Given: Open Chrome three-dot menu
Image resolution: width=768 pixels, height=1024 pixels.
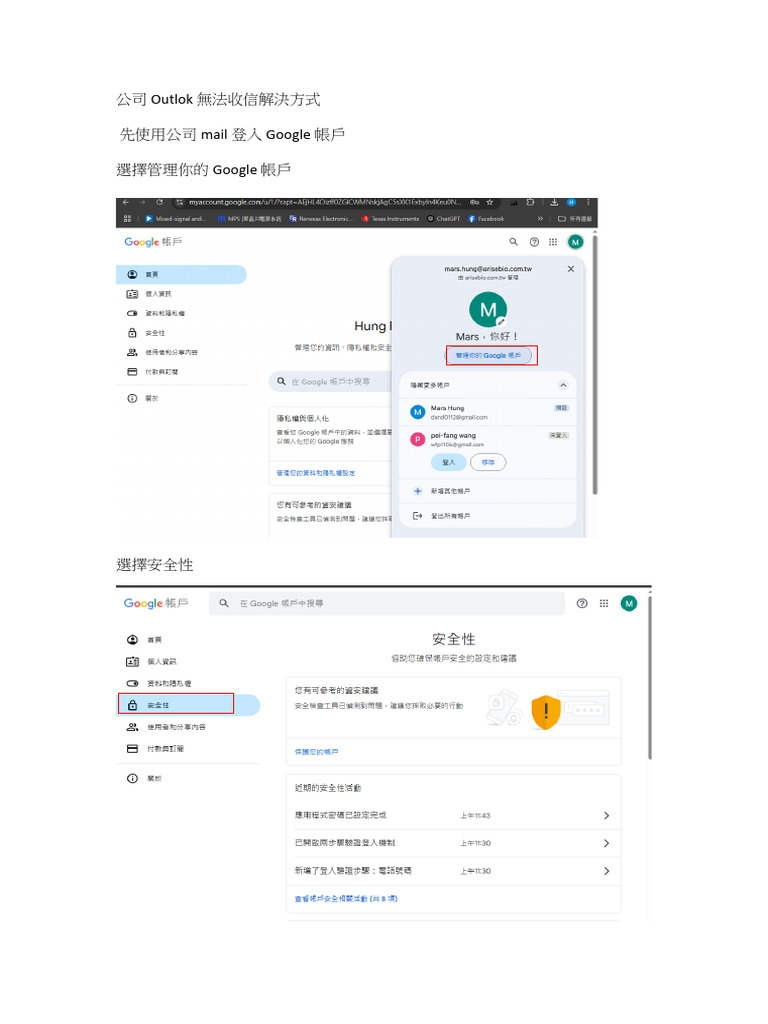Looking at the screenshot, I should (588, 202).
